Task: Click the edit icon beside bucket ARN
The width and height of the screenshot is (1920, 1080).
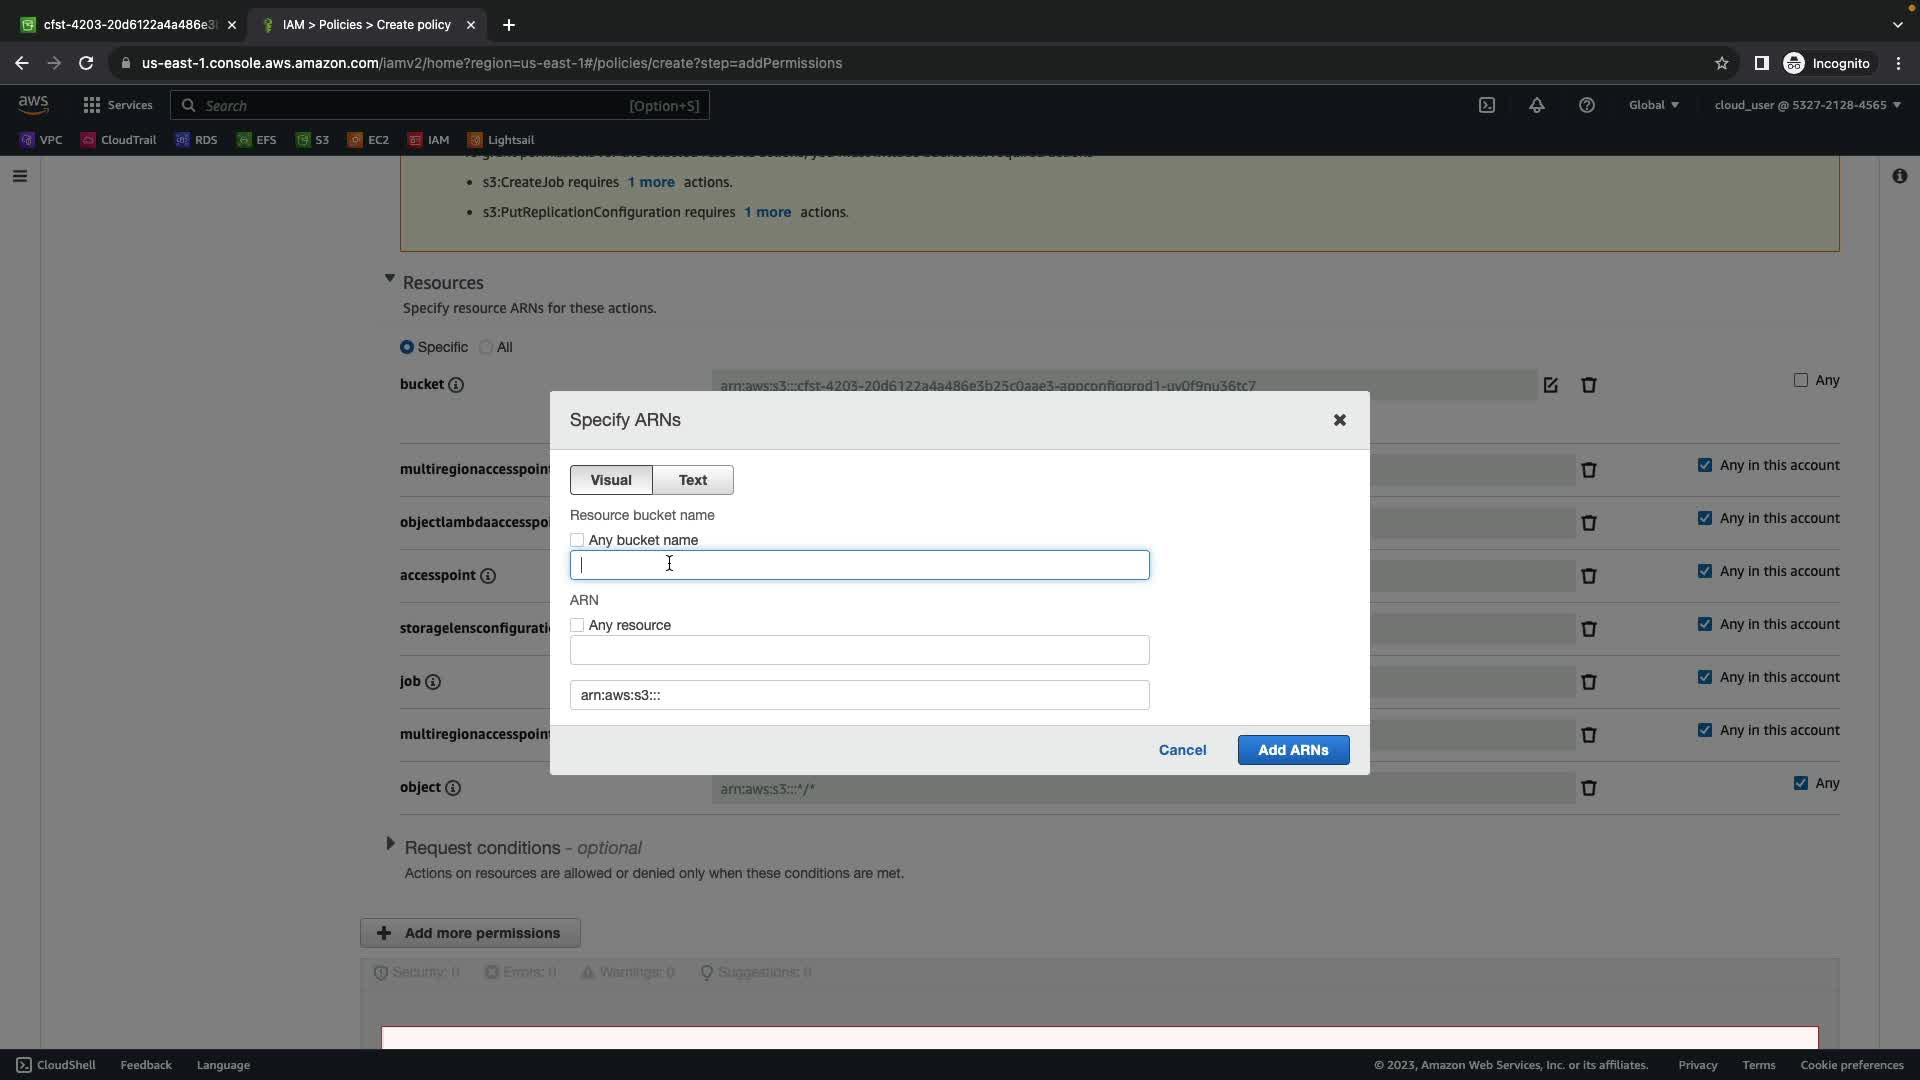Action: pos(1550,385)
